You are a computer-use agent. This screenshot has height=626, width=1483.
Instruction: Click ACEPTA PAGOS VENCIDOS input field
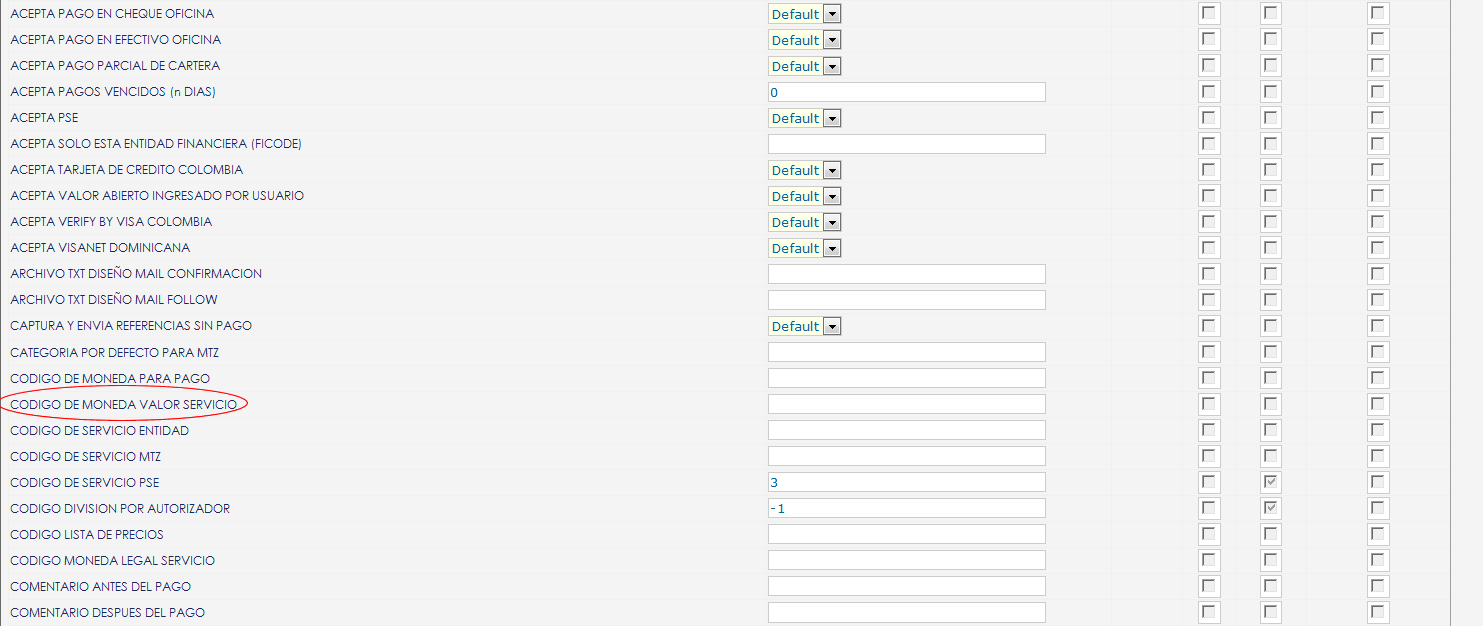pos(906,92)
